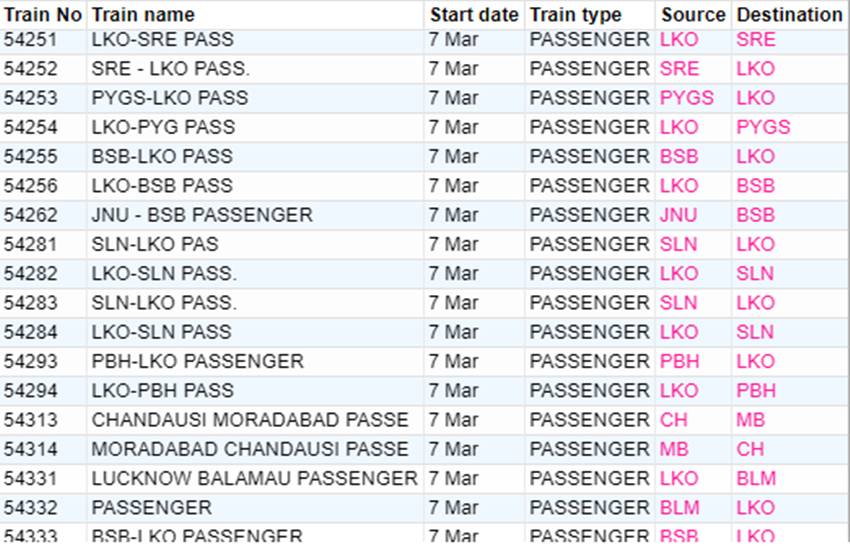Select the JNU - BSB PASSENGER train name

pyautogui.click(x=202, y=215)
